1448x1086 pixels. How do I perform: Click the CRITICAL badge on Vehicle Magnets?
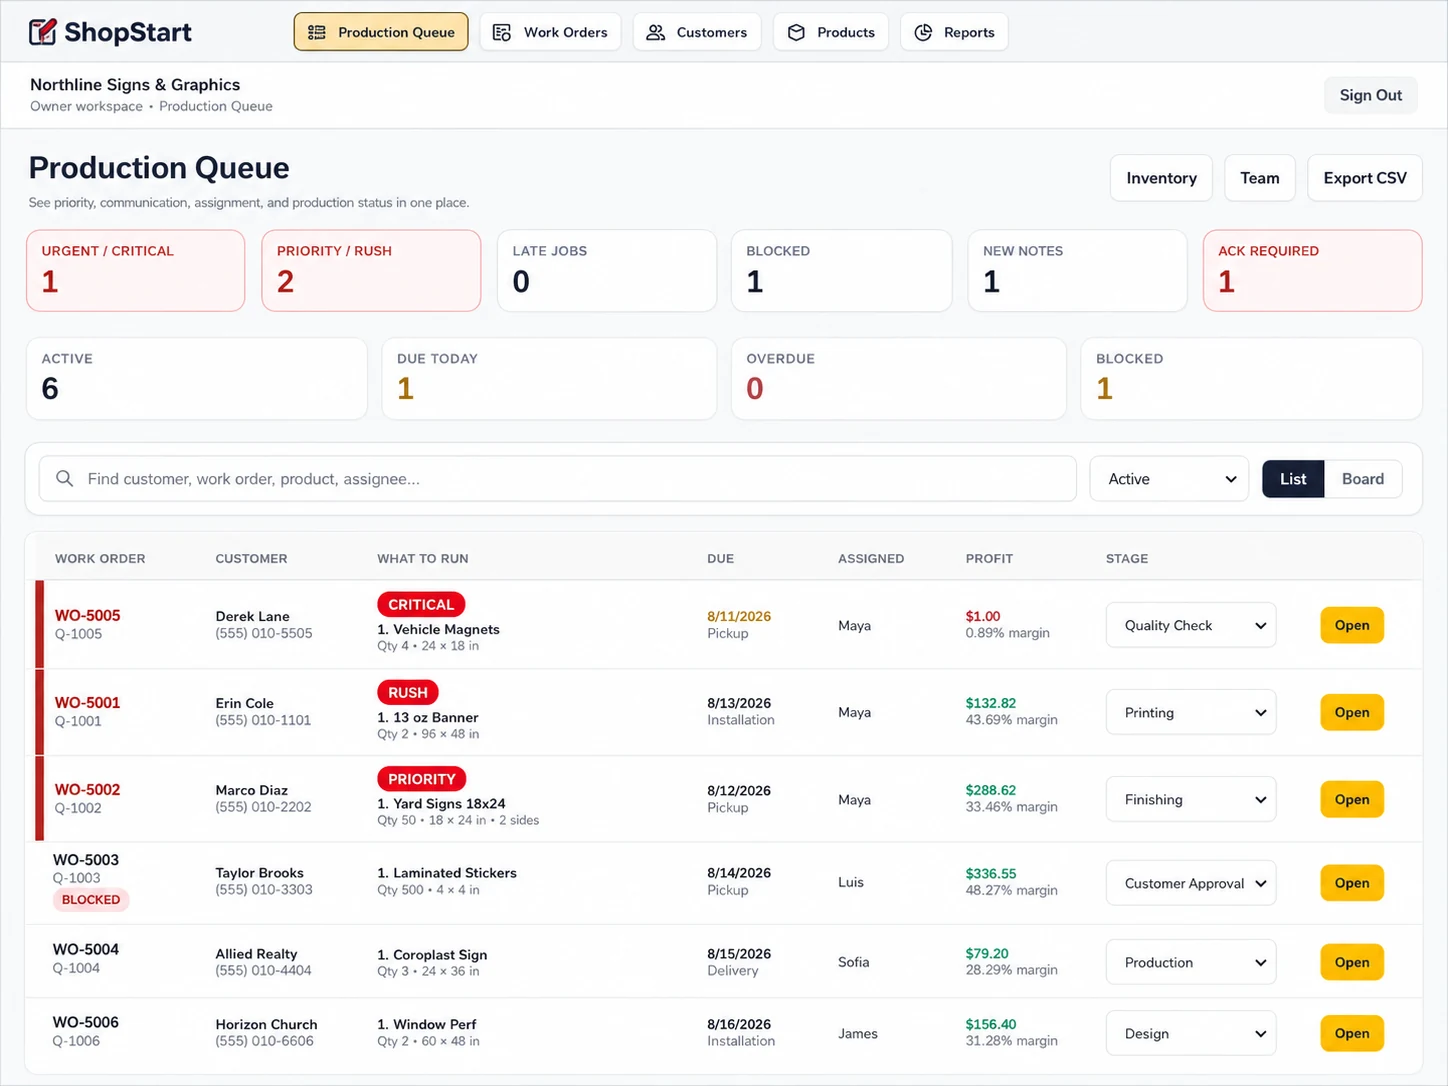421,604
